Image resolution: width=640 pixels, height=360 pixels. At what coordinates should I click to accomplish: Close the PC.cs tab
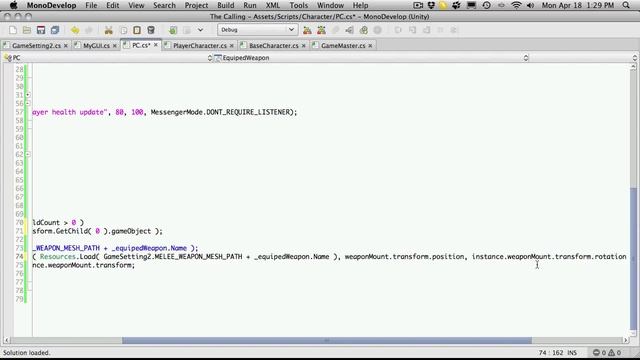[x=156, y=45]
